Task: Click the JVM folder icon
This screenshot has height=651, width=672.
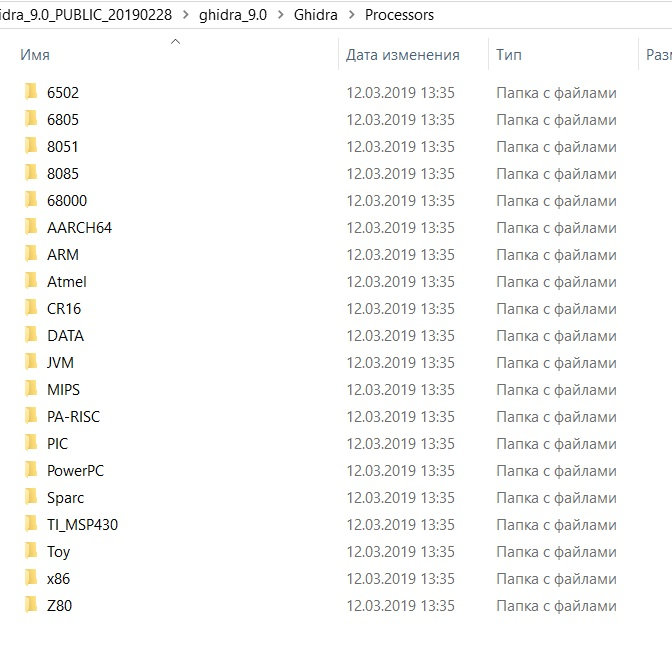Action: tap(31, 362)
